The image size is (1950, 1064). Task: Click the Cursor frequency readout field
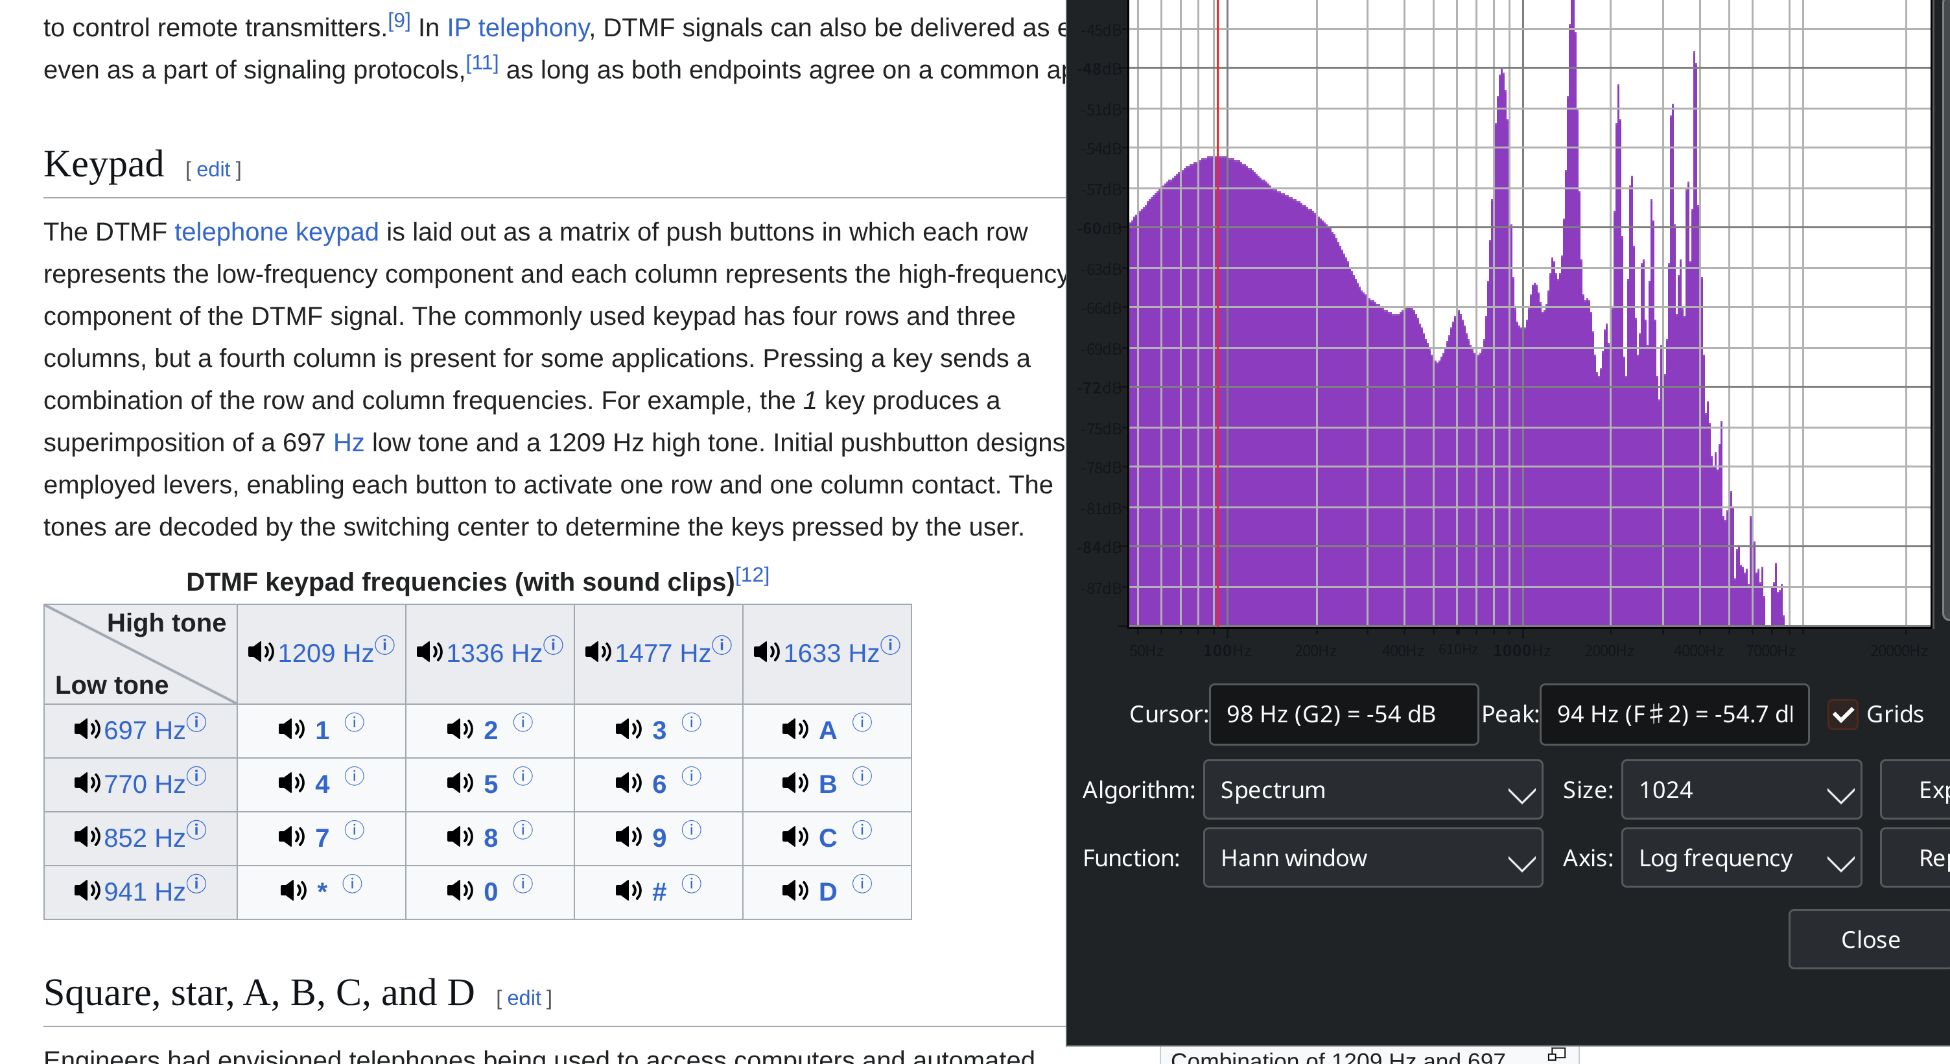[x=1342, y=714]
